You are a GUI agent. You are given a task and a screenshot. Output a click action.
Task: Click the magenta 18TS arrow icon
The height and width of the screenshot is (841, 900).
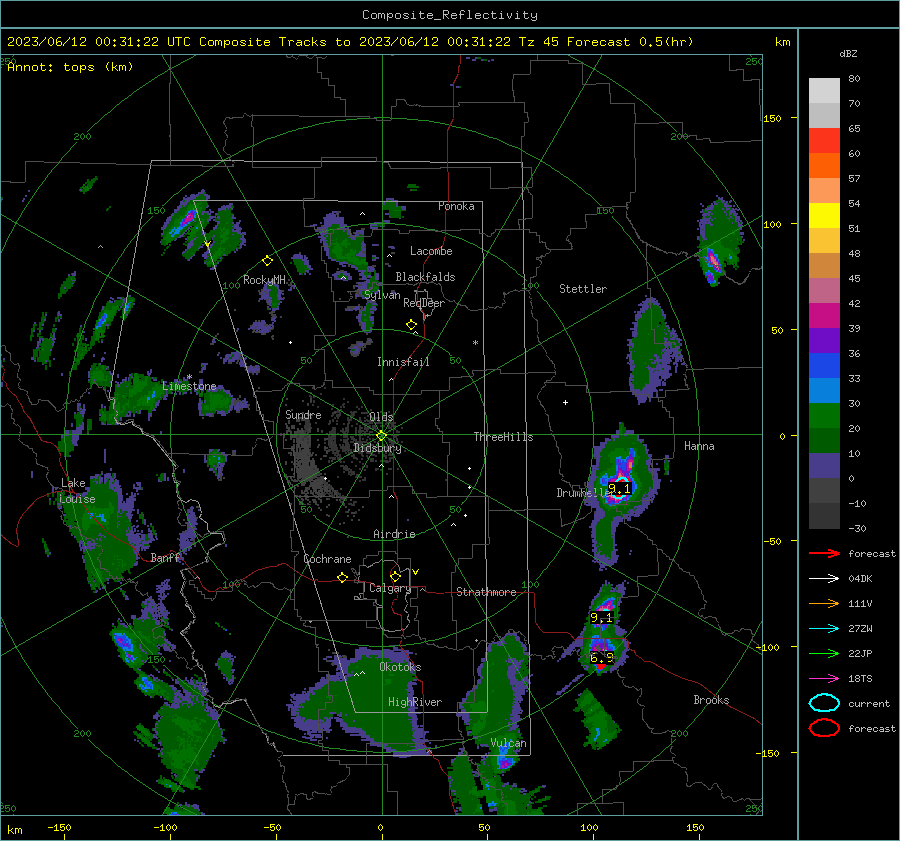pos(824,679)
